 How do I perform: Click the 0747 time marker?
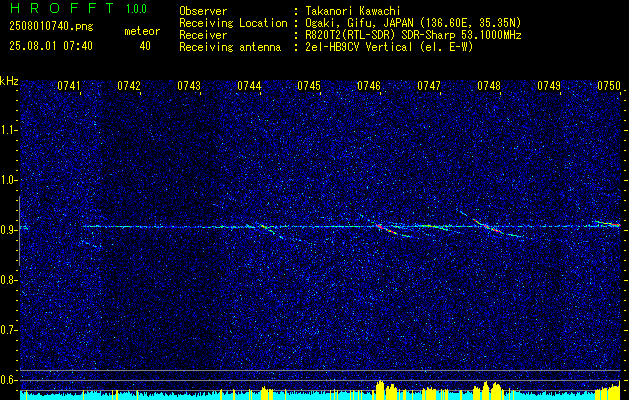pos(429,86)
